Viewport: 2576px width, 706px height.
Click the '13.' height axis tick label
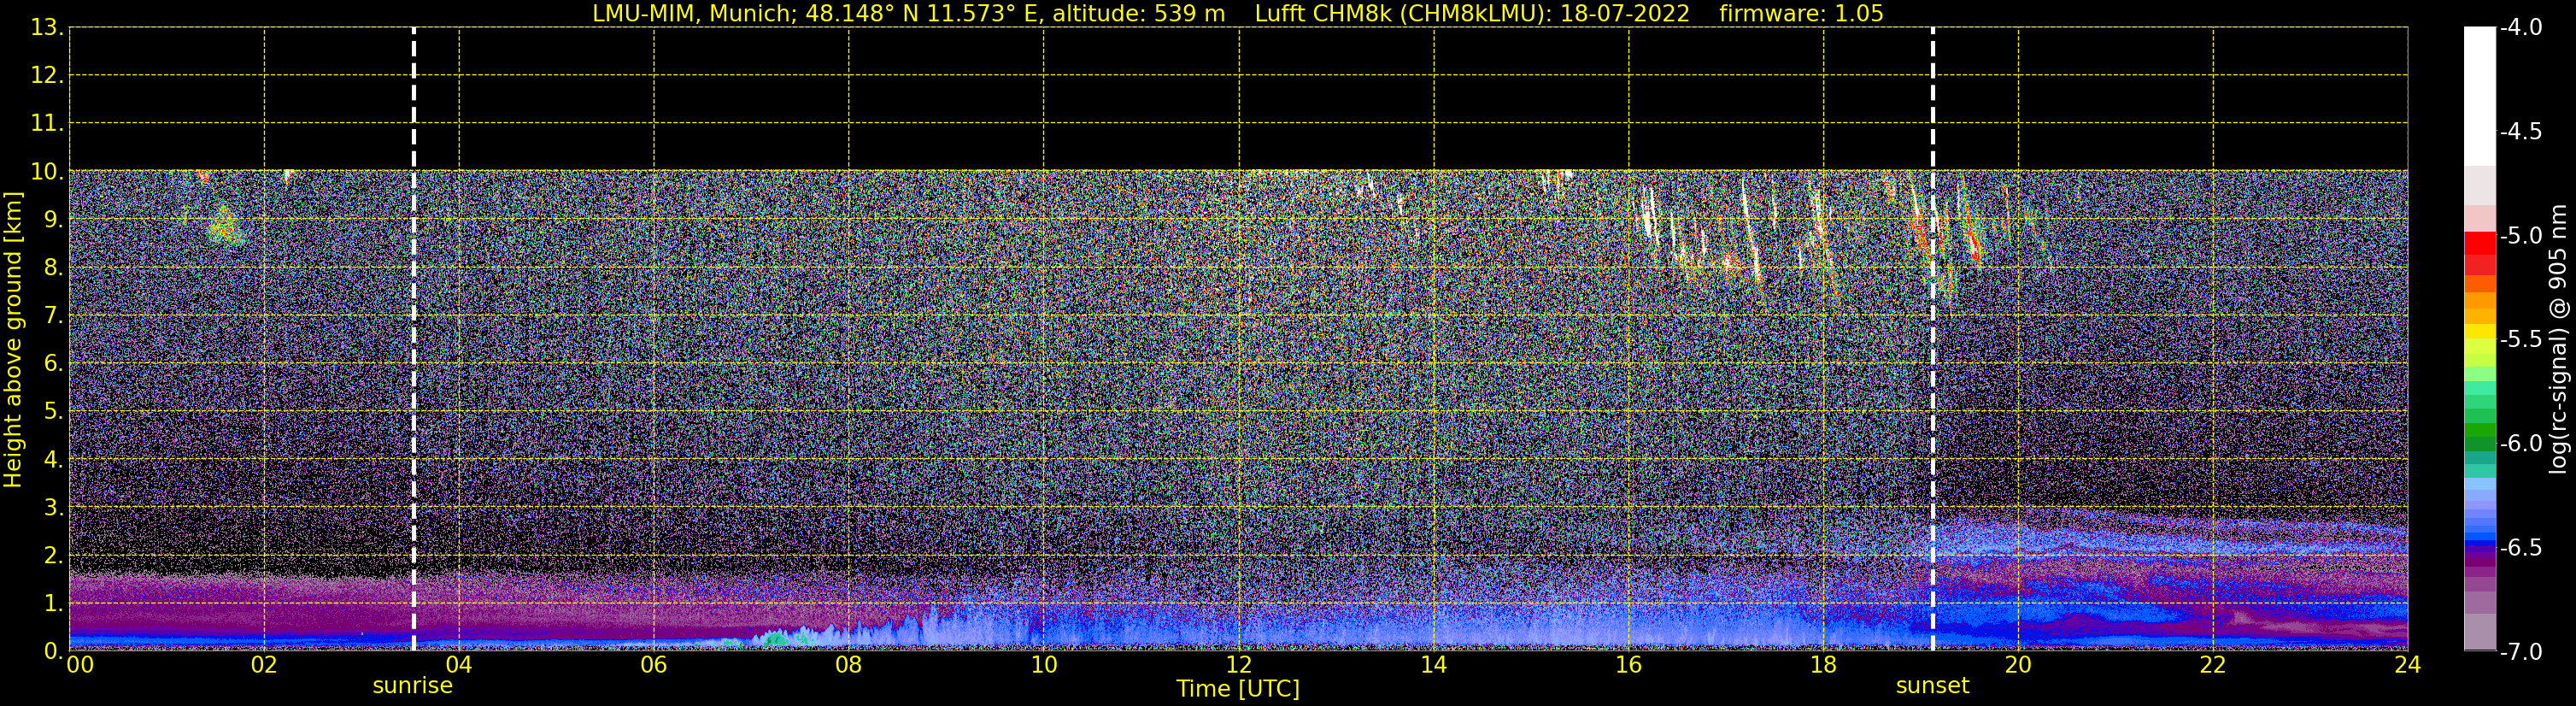46,28
